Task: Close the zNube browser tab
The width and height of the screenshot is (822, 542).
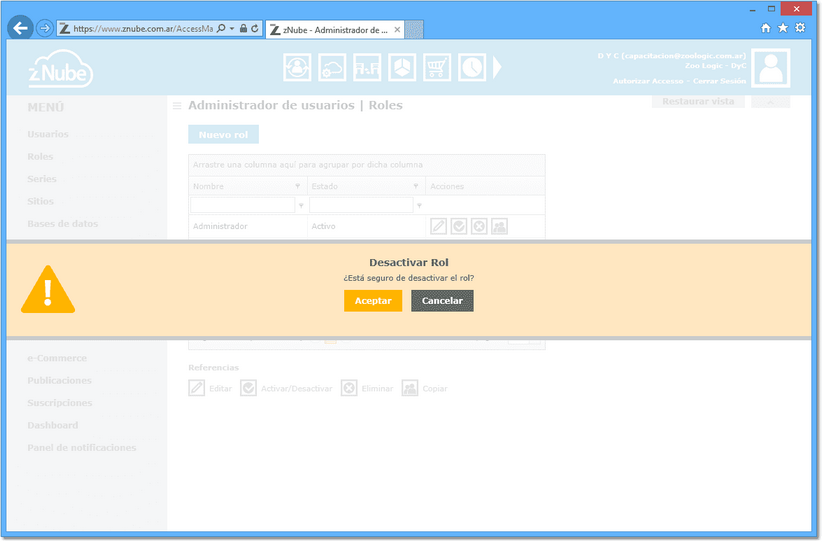Action: click(397, 30)
